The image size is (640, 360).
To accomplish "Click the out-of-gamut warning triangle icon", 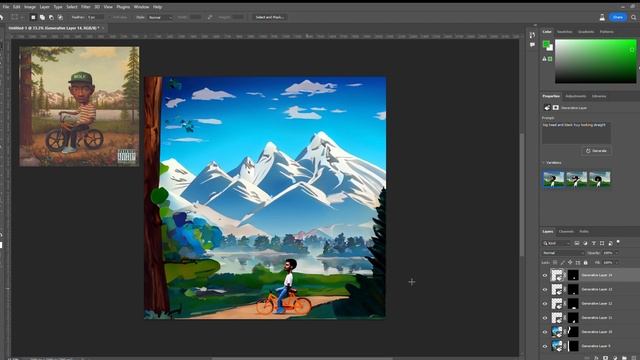I will pos(544,59).
